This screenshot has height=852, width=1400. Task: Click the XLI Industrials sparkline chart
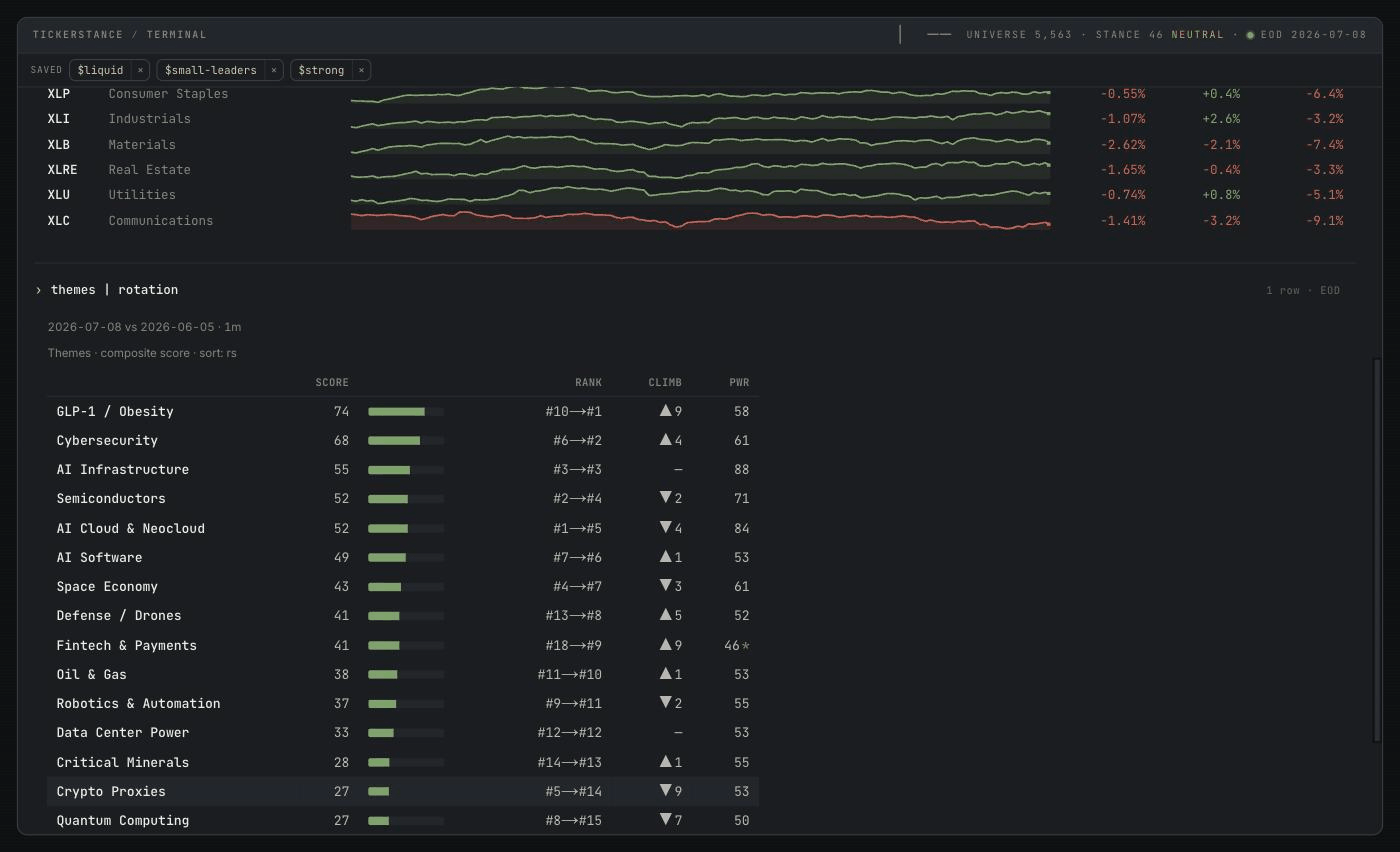tap(700, 119)
